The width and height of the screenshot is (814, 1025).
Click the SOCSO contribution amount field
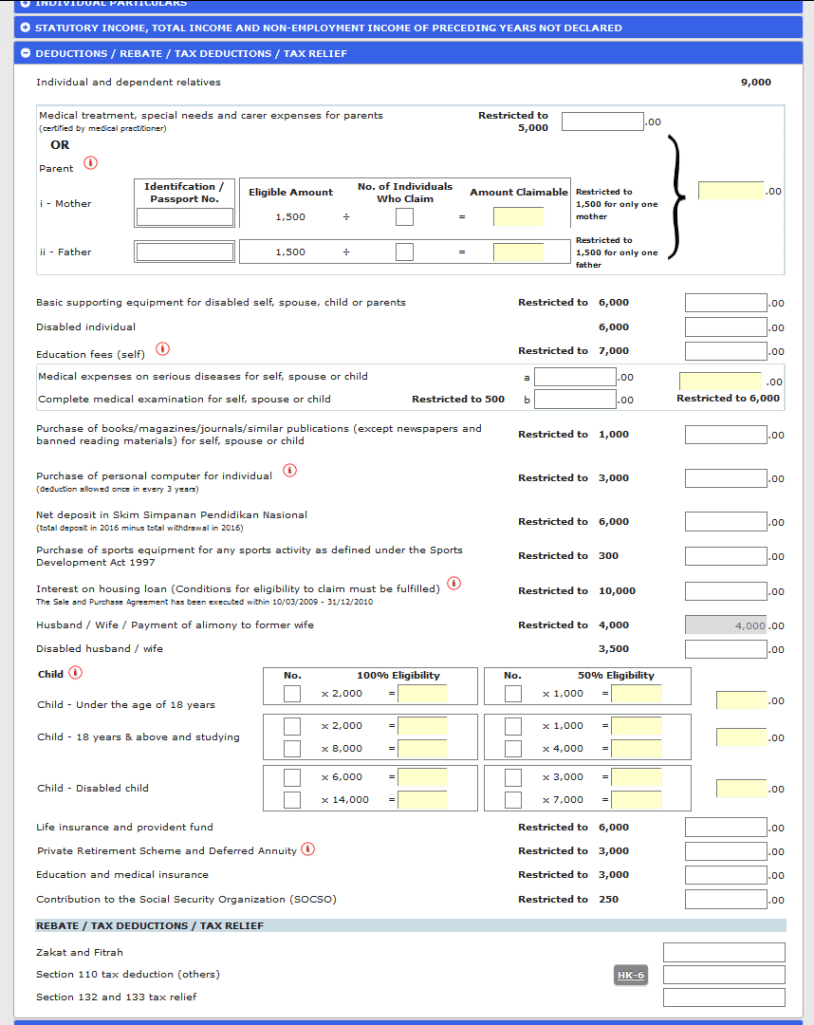click(725, 899)
